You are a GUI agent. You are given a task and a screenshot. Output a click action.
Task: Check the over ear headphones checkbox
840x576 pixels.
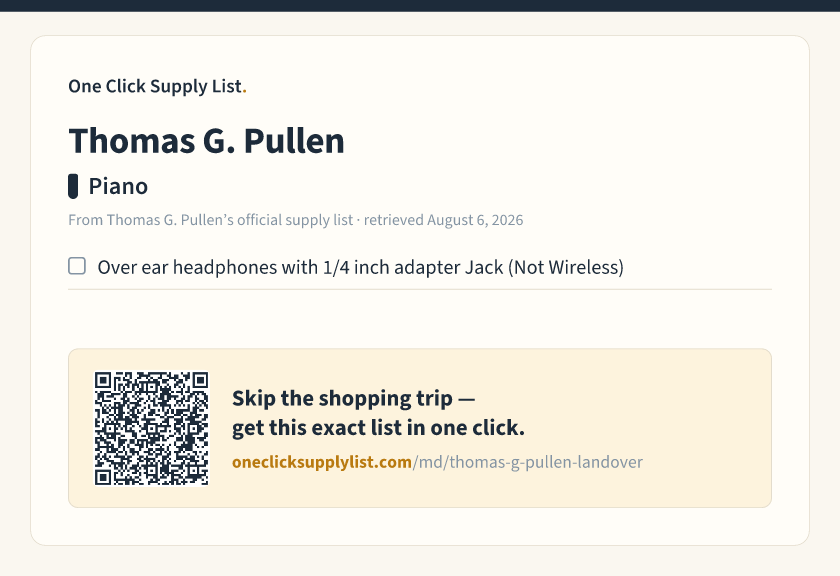pyautogui.click(x=77, y=266)
